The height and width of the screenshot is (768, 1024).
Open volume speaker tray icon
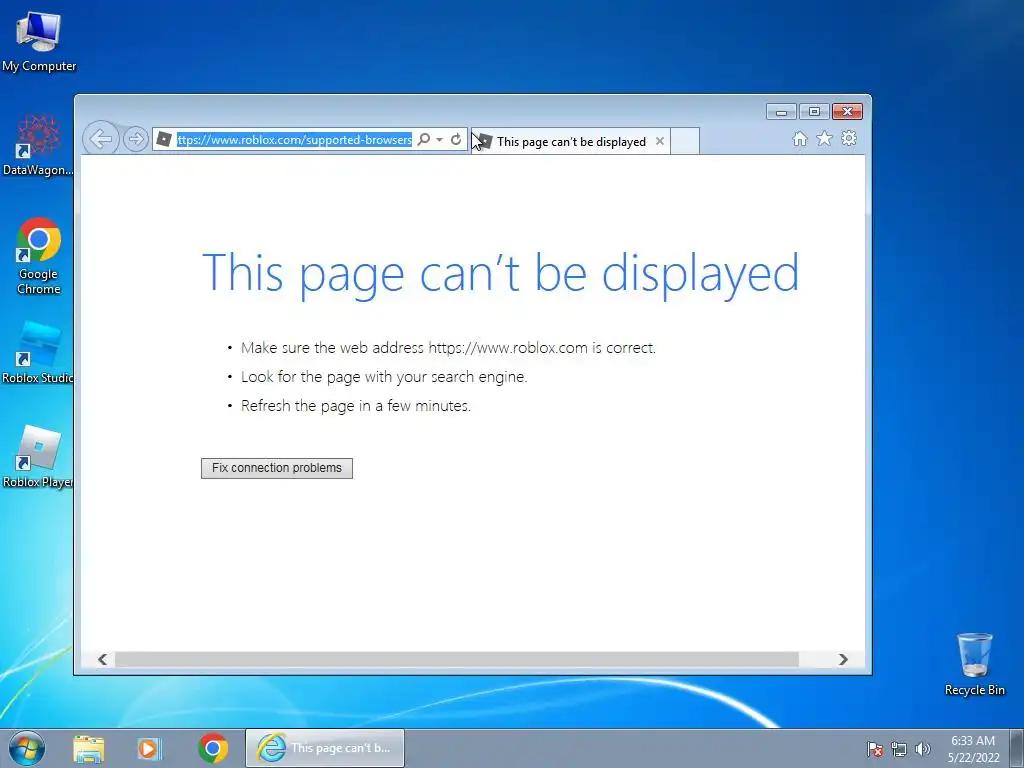point(923,749)
